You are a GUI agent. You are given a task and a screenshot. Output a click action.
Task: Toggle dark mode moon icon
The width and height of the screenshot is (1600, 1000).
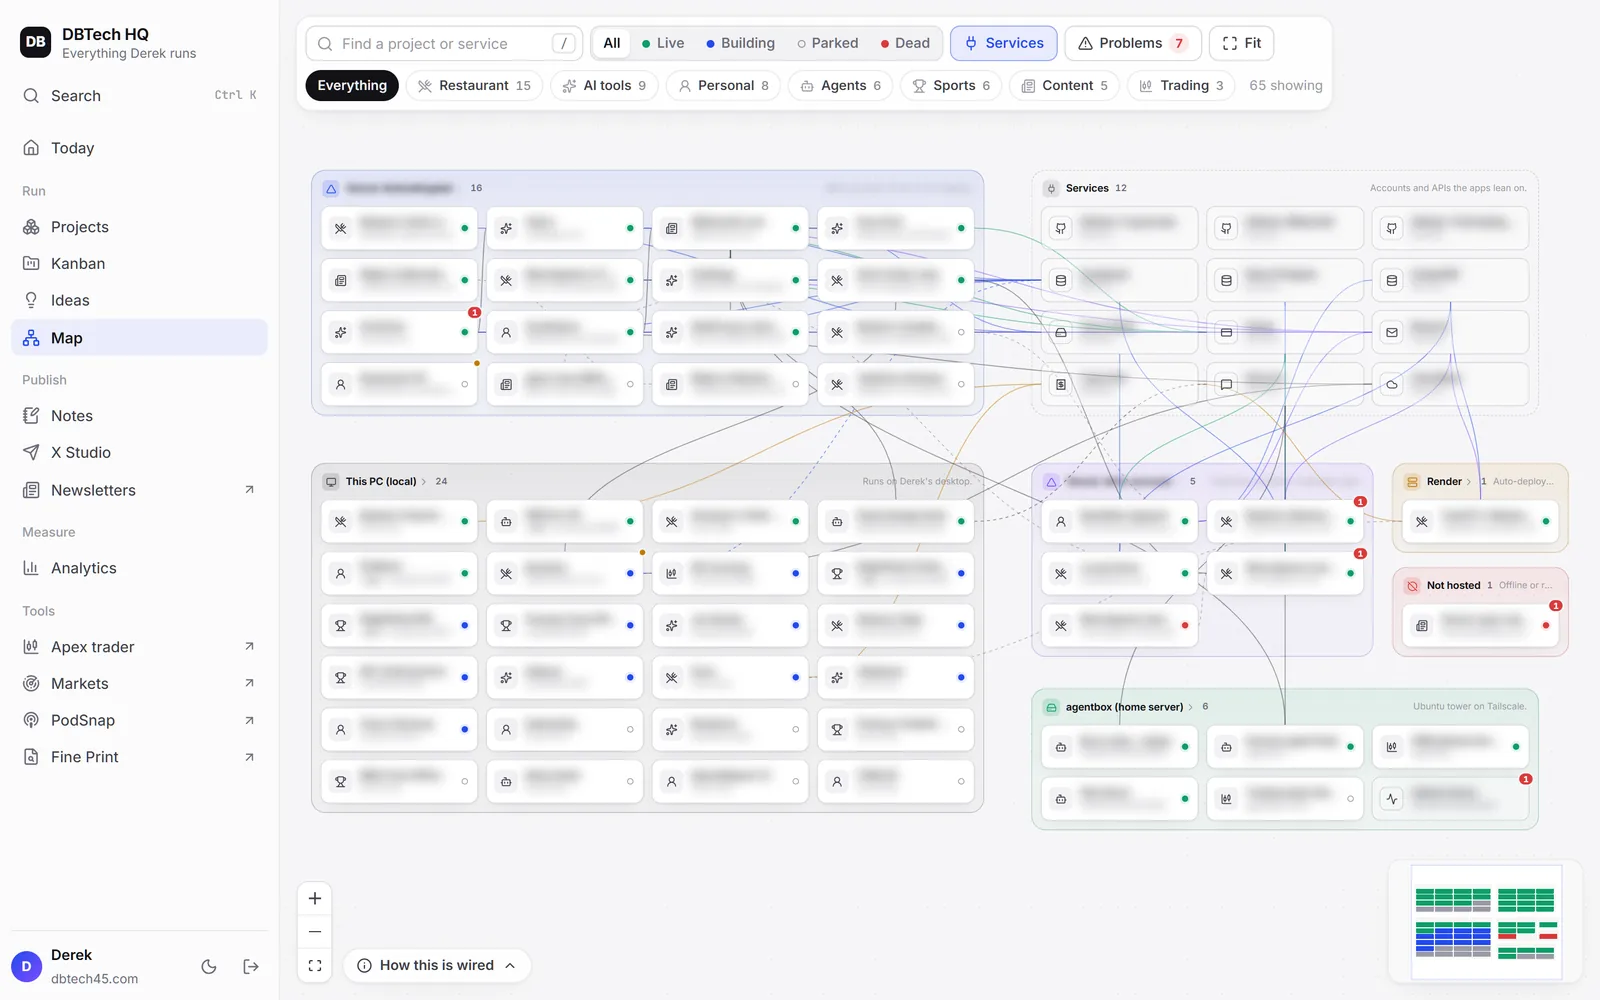pos(209,966)
